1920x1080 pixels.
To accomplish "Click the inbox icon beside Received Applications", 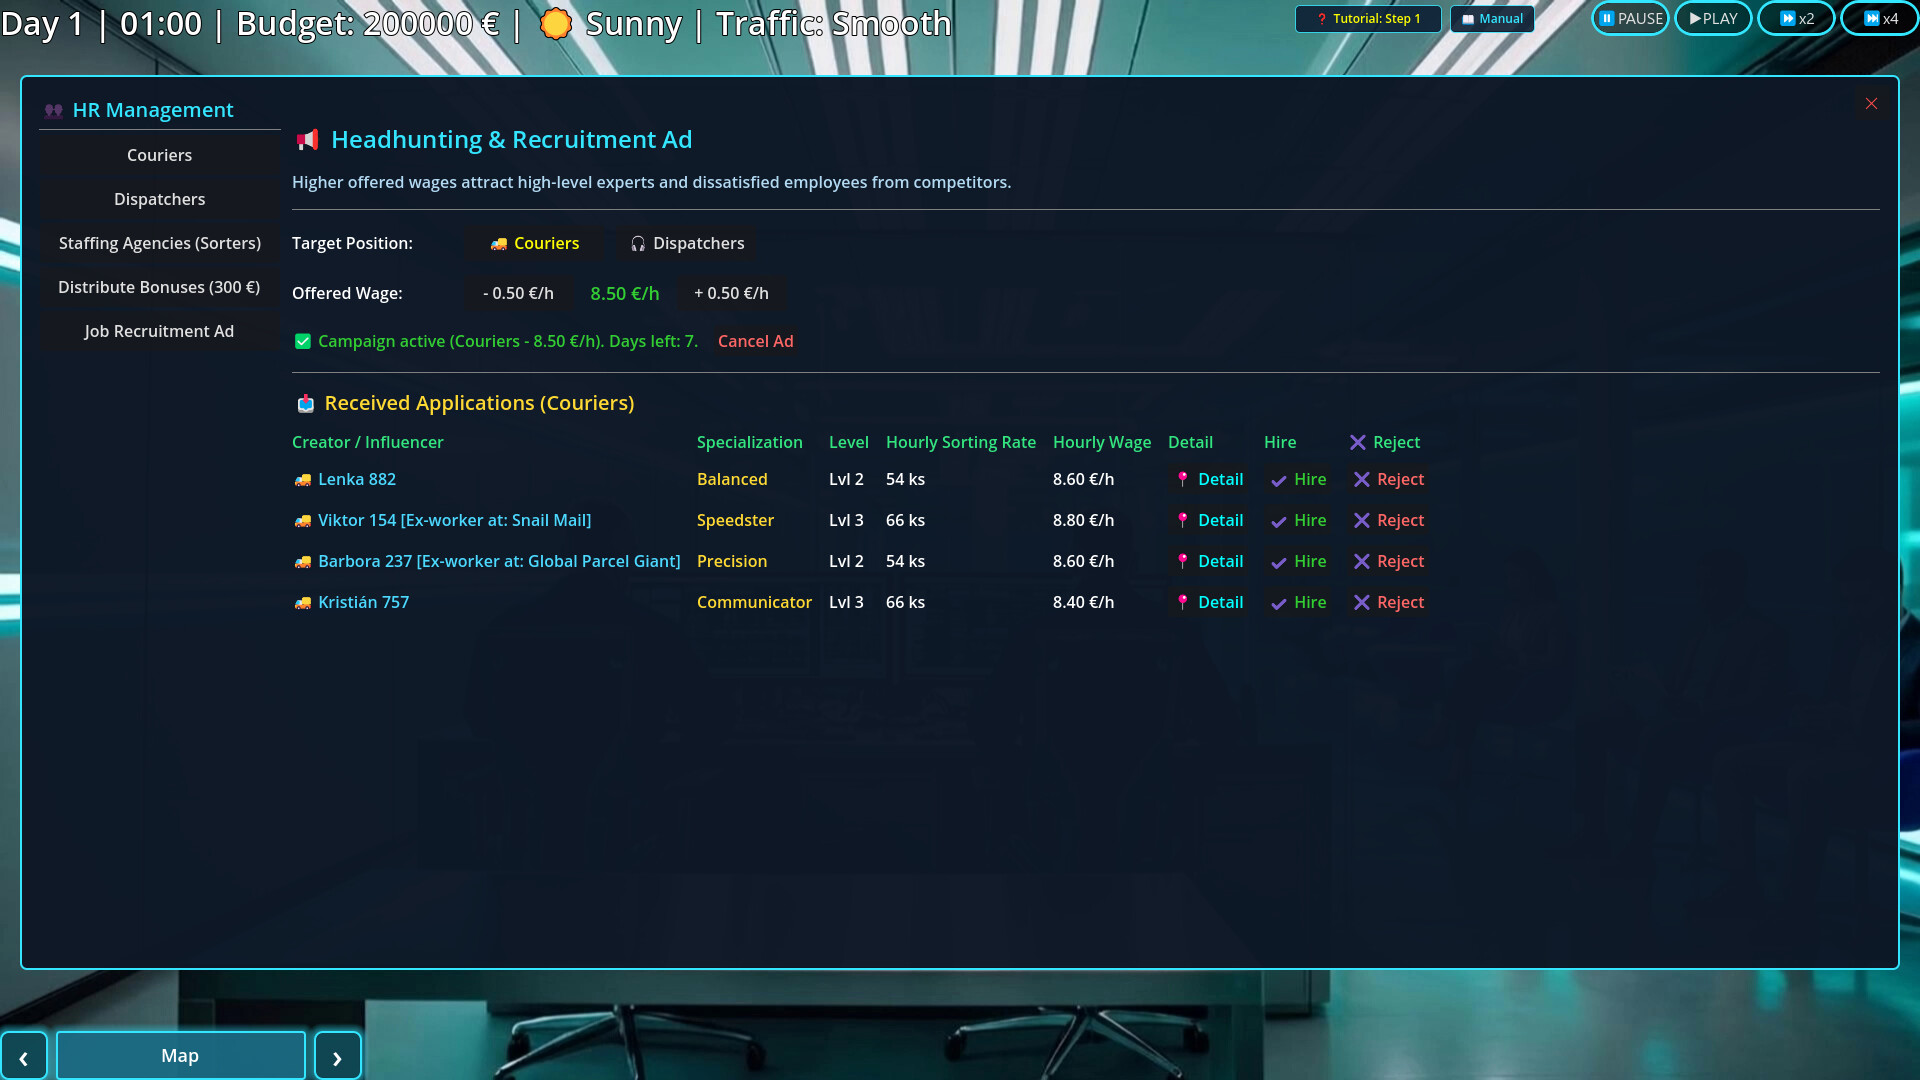I will click(x=306, y=403).
